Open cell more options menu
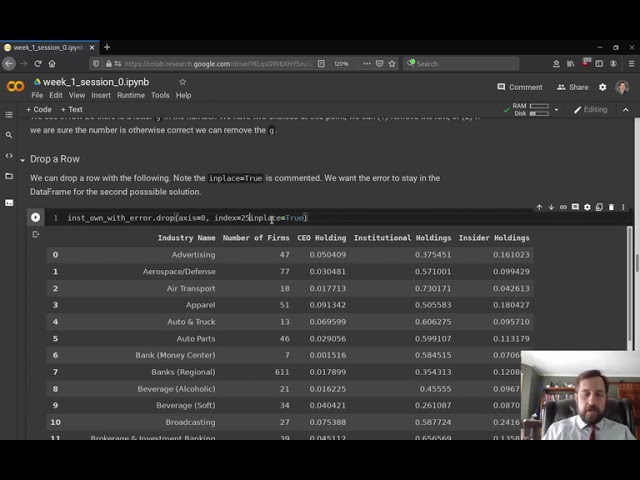The image size is (640, 480). pos(623,207)
